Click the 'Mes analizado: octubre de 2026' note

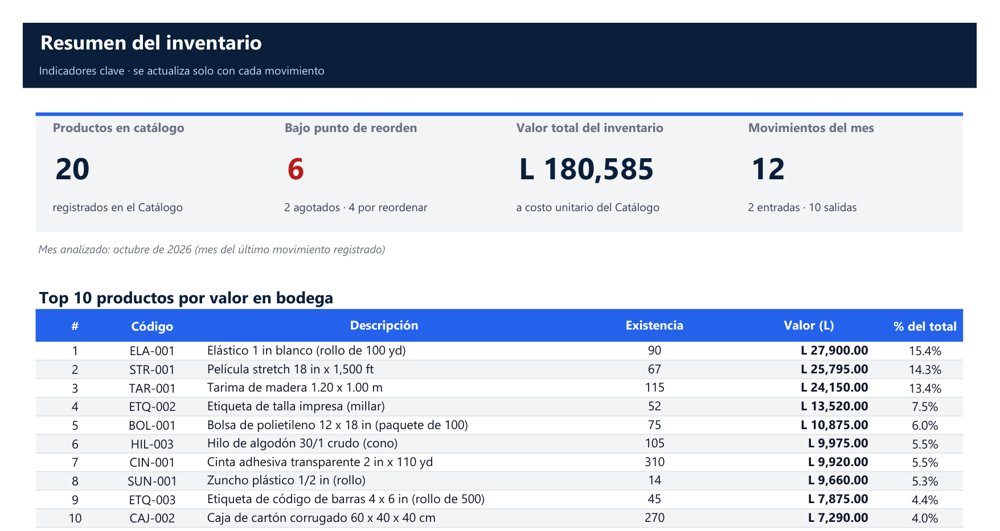coord(212,249)
